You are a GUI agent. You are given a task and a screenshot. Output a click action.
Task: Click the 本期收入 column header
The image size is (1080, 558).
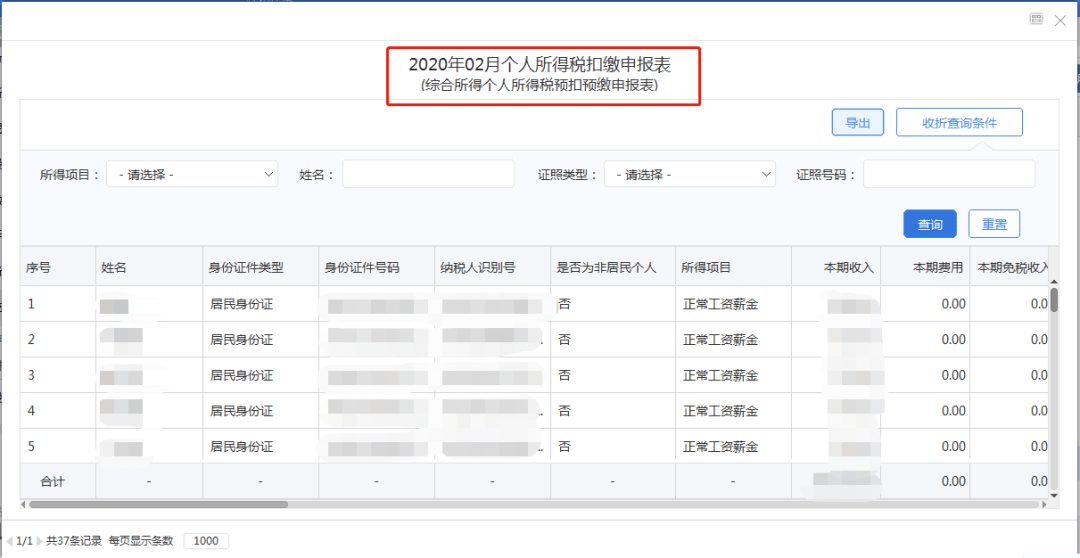pos(837,268)
